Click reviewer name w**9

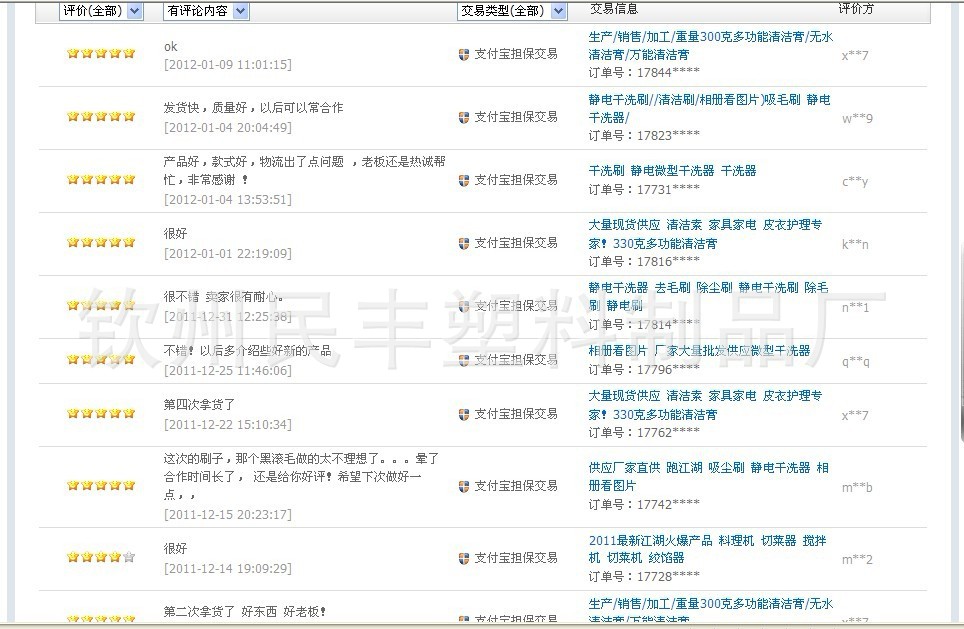pos(857,118)
